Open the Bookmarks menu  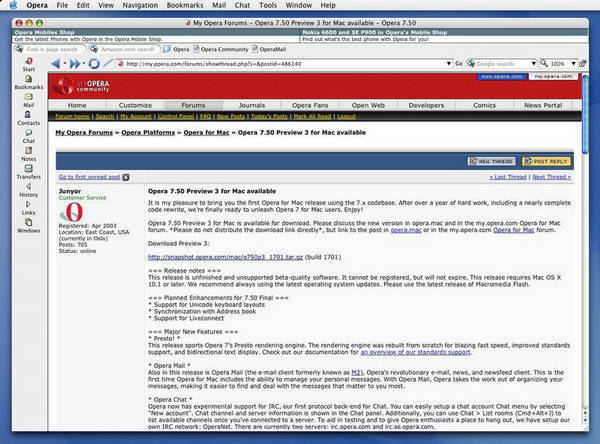(185, 5)
